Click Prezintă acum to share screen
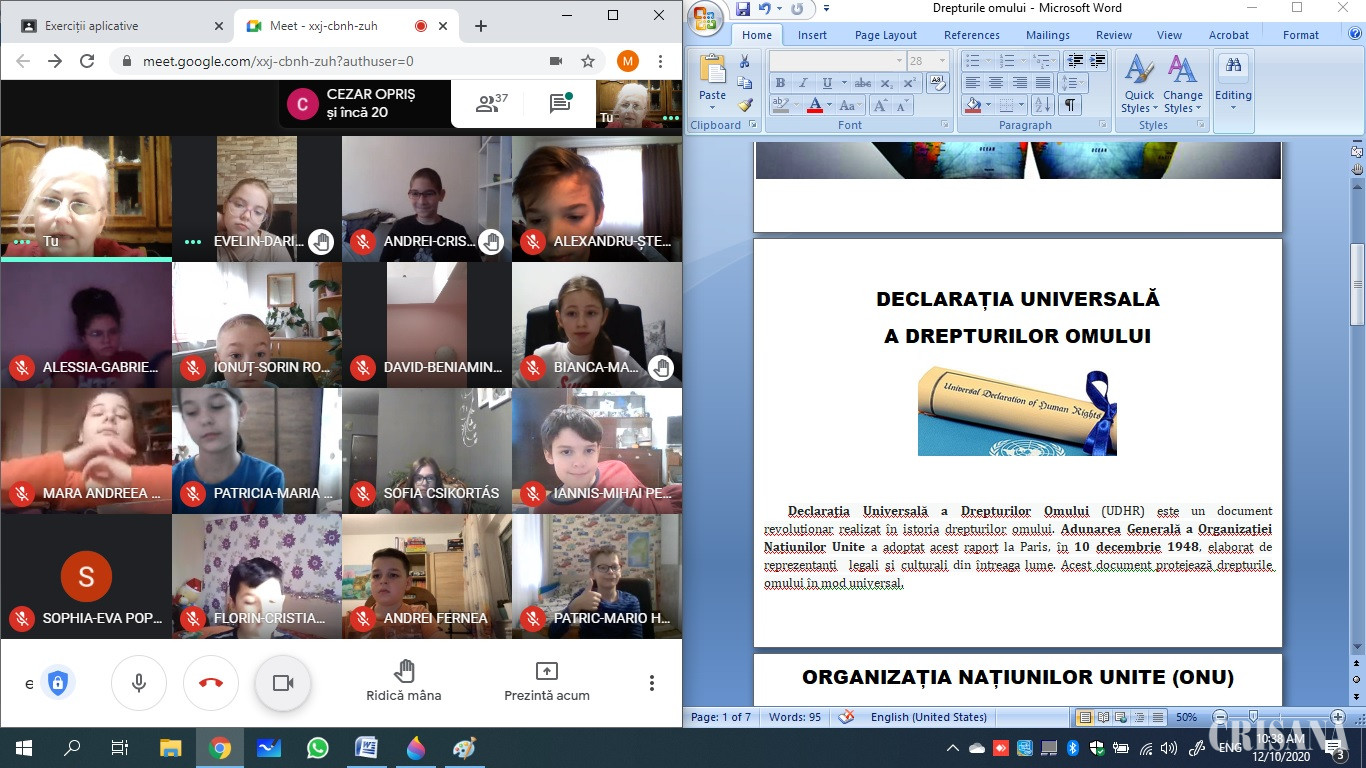The width and height of the screenshot is (1366, 768). 546,681
